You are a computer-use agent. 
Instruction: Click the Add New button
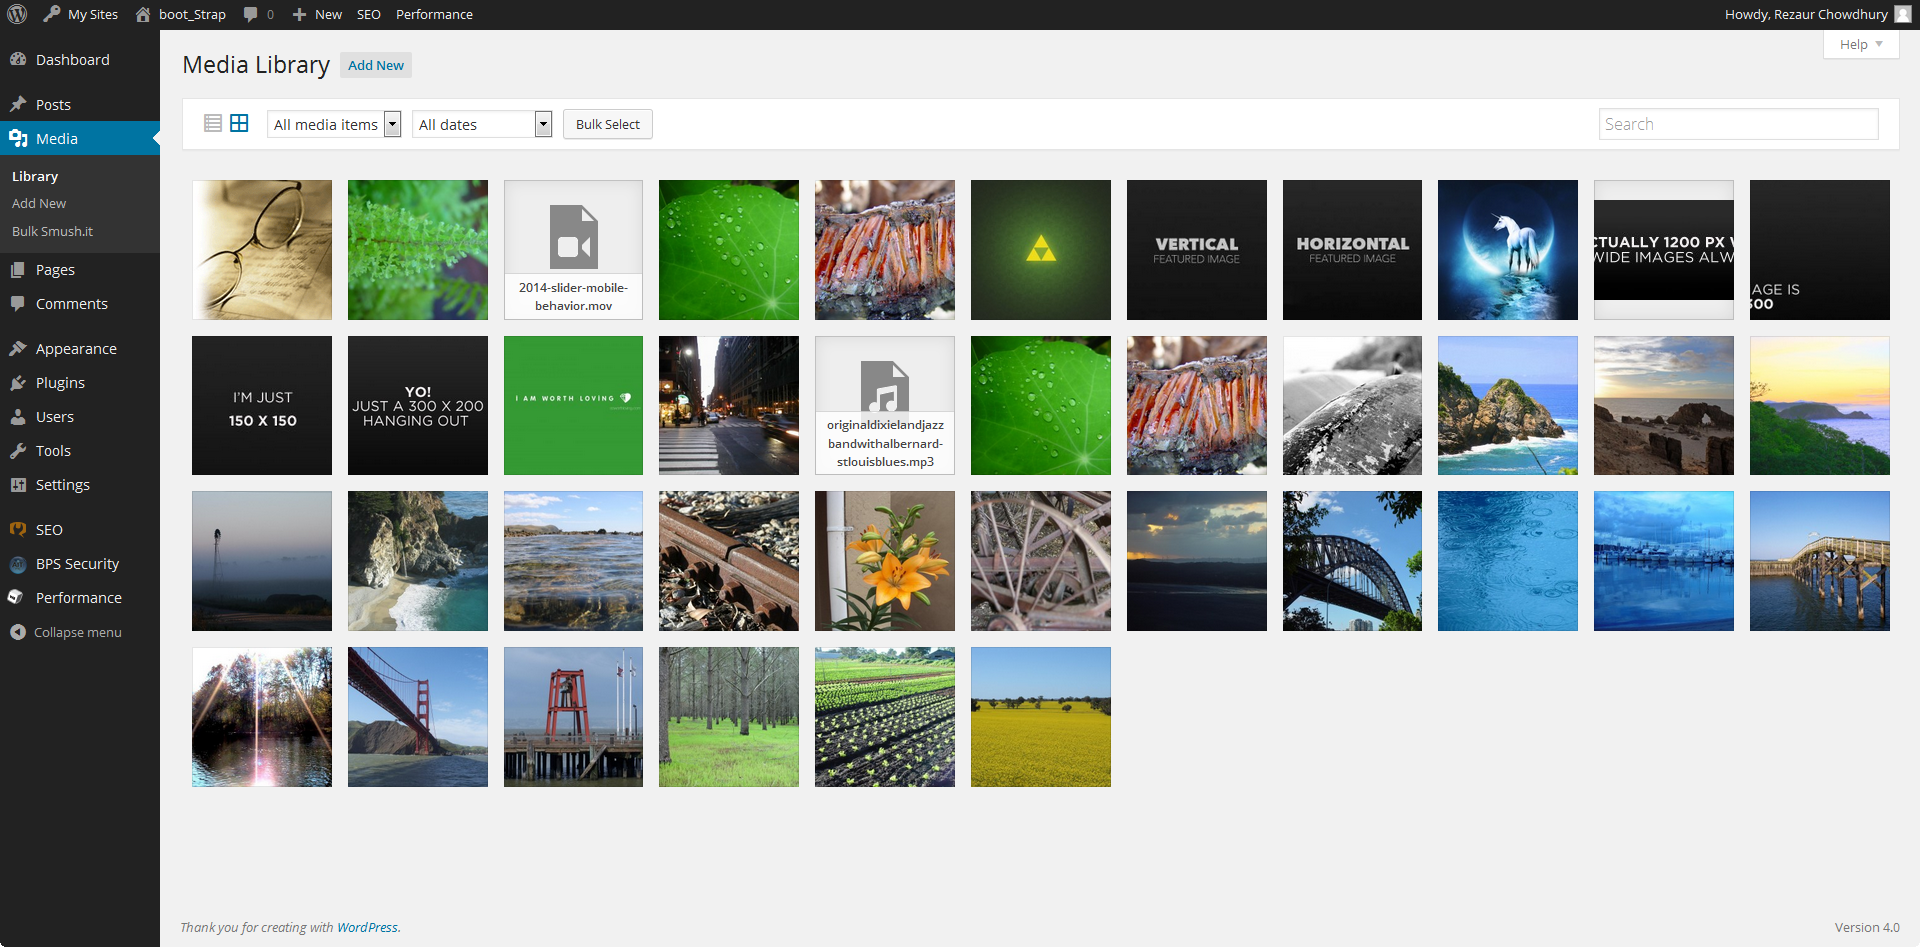pyautogui.click(x=375, y=65)
